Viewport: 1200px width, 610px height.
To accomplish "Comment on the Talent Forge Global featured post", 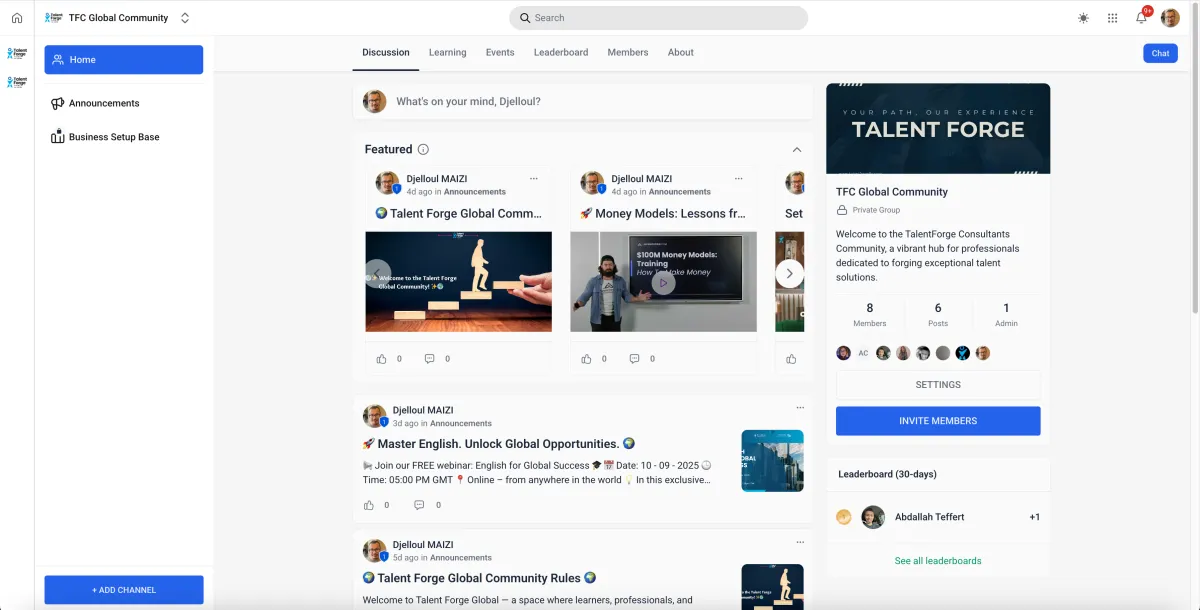I will point(429,358).
